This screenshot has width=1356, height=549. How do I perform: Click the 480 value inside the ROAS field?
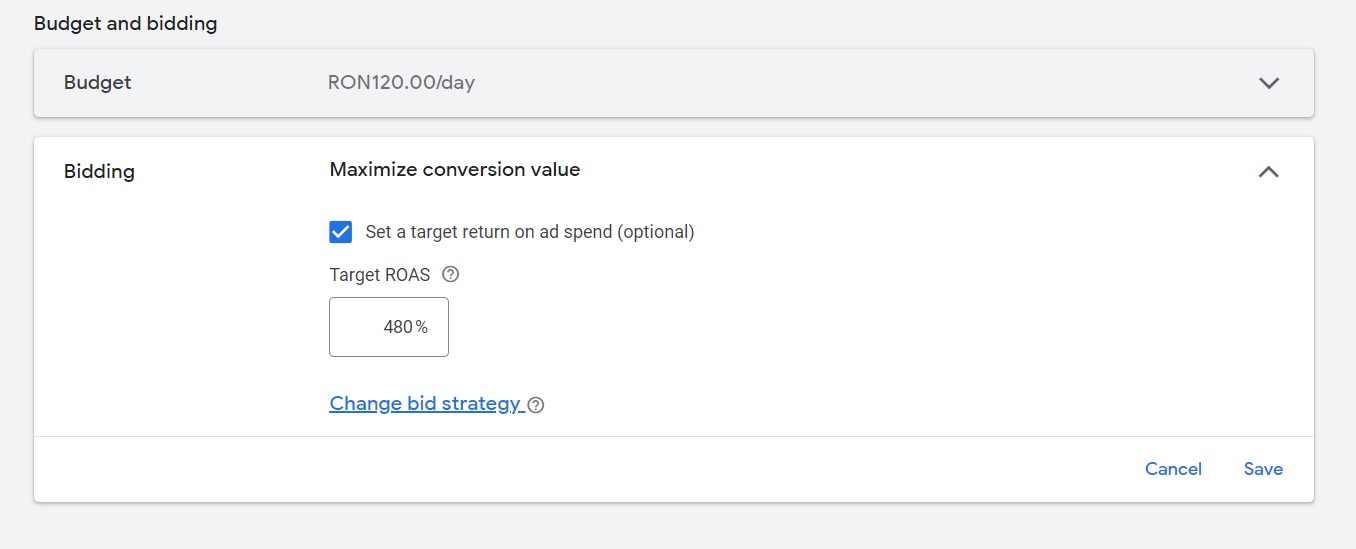click(x=398, y=327)
